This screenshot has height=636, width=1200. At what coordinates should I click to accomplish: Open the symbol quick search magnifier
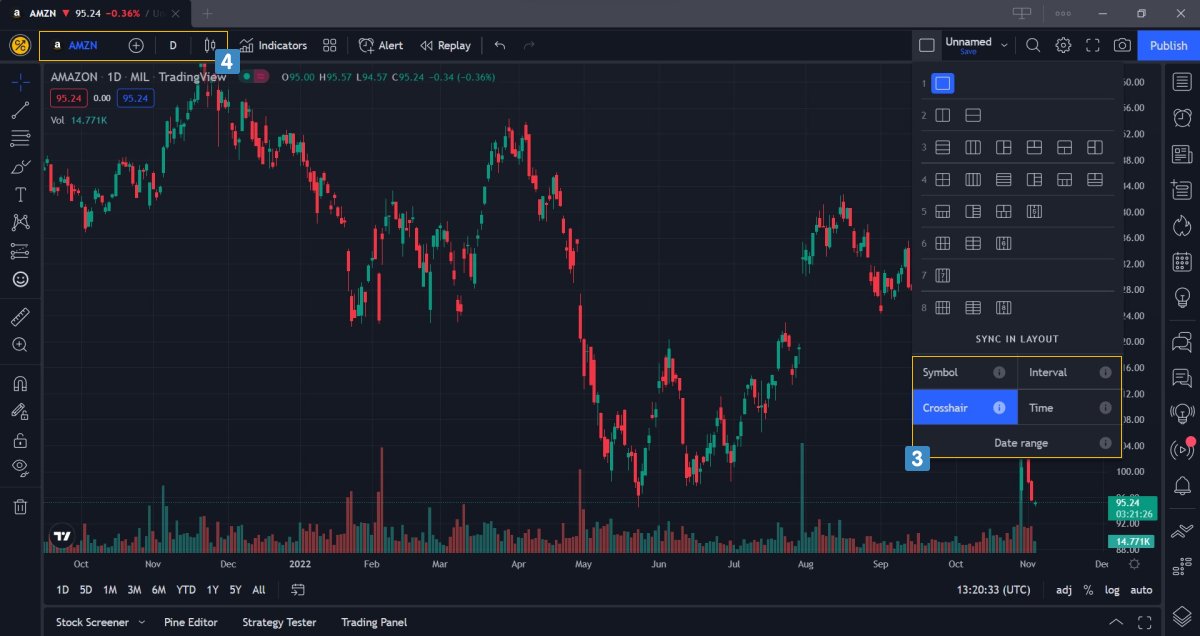click(x=1033, y=45)
